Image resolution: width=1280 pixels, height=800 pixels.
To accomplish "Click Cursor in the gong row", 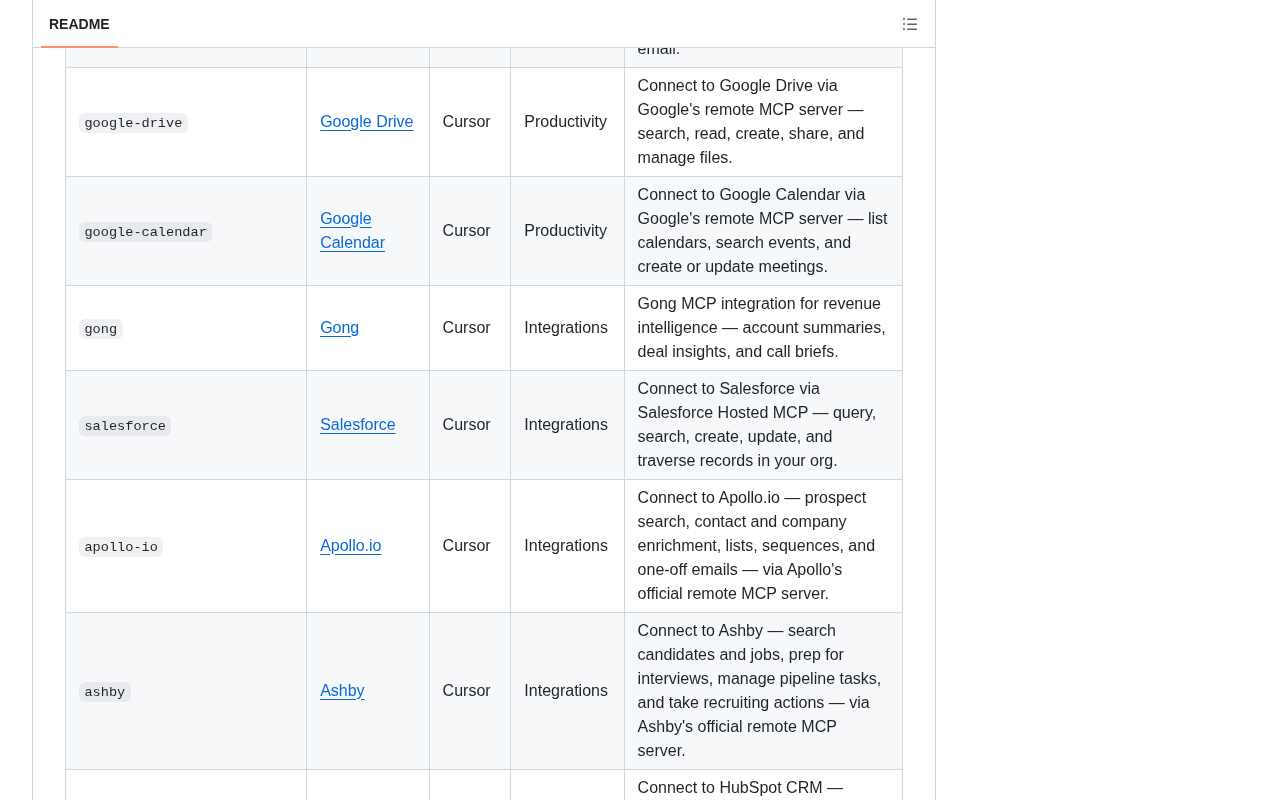I will point(466,328).
